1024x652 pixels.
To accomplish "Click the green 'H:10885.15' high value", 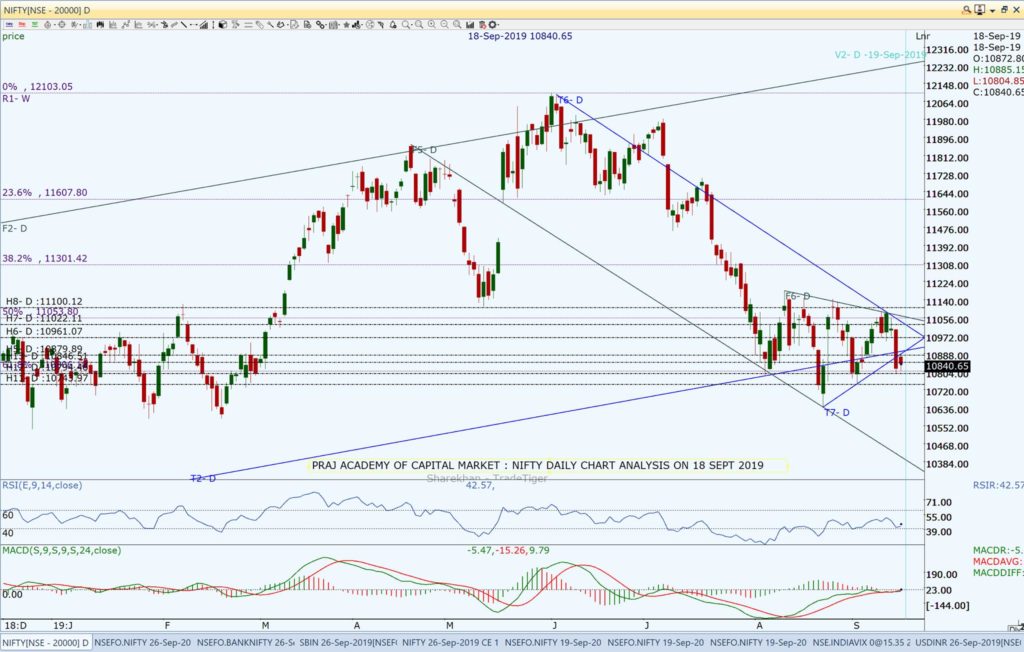I will 998,70.
